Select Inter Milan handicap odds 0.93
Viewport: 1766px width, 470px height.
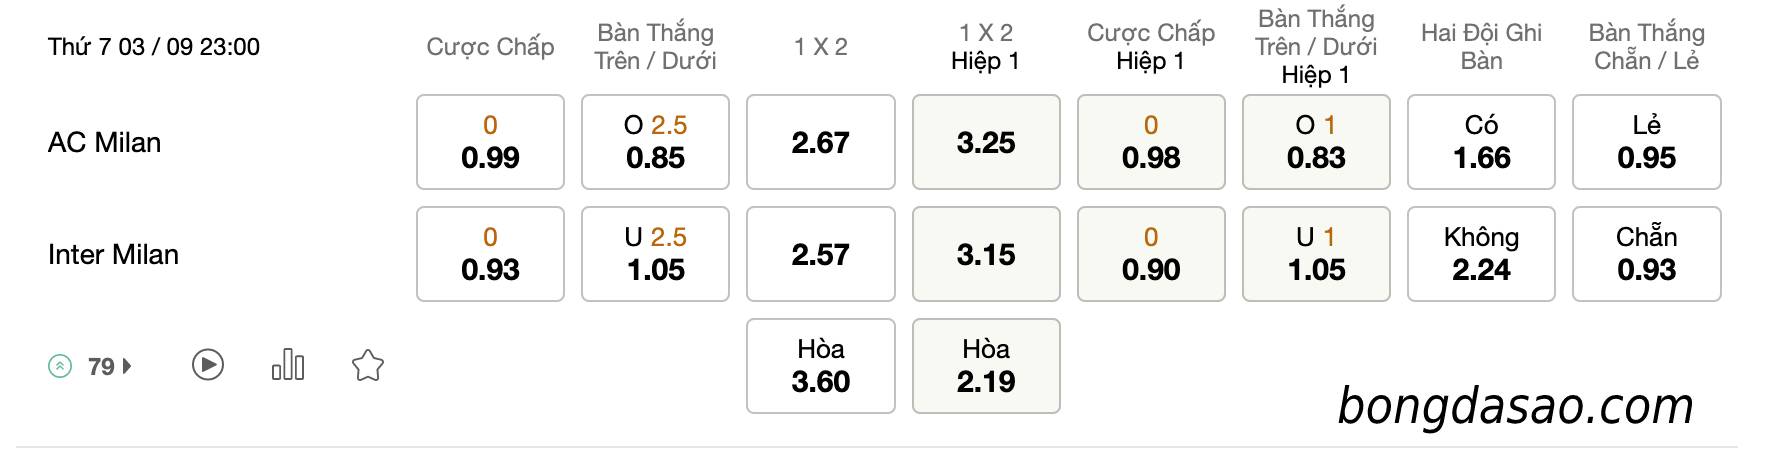(x=490, y=254)
